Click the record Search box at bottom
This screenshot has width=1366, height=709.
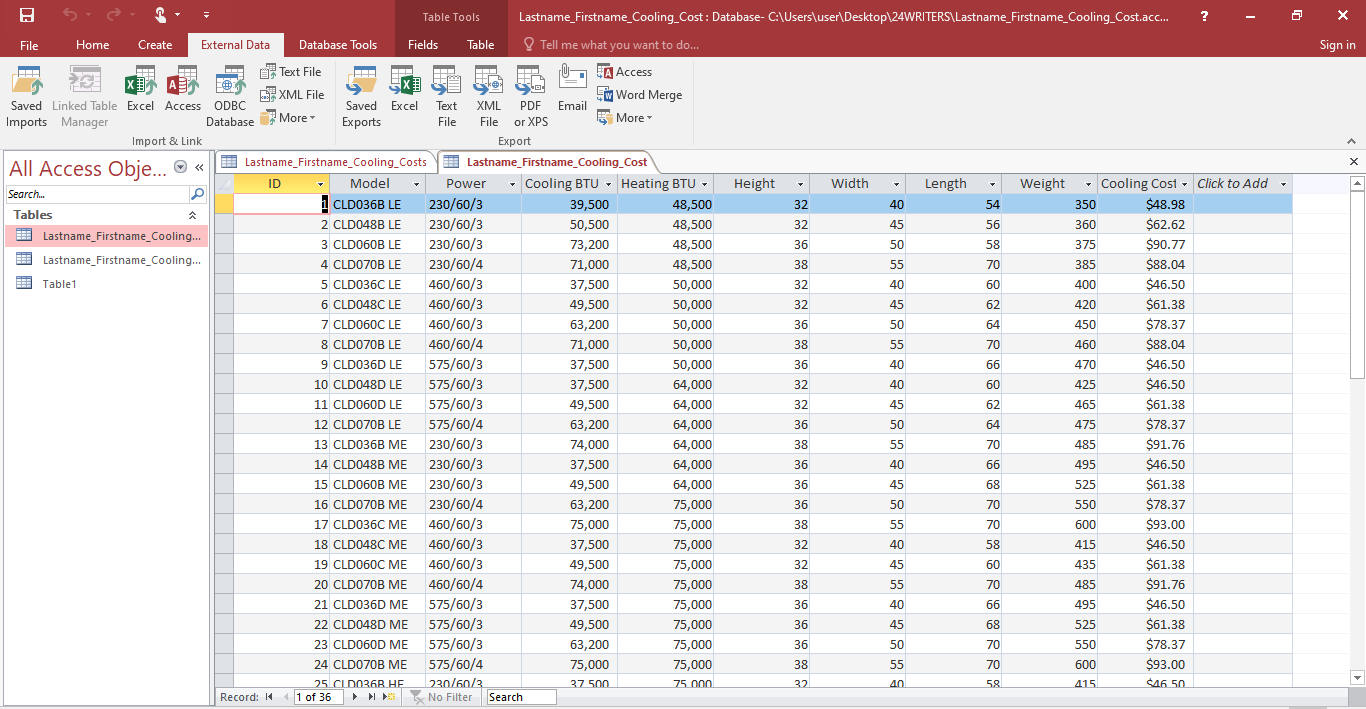coord(521,697)
